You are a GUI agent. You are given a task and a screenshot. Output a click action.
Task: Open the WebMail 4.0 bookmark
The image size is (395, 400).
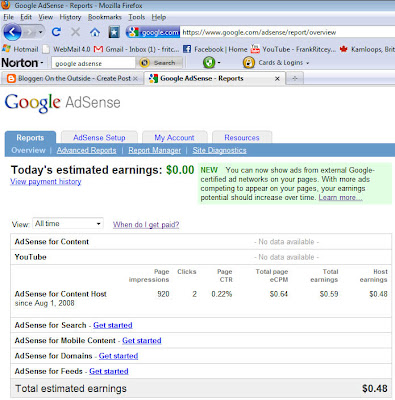pyautogui.click(x=67, y=49)
